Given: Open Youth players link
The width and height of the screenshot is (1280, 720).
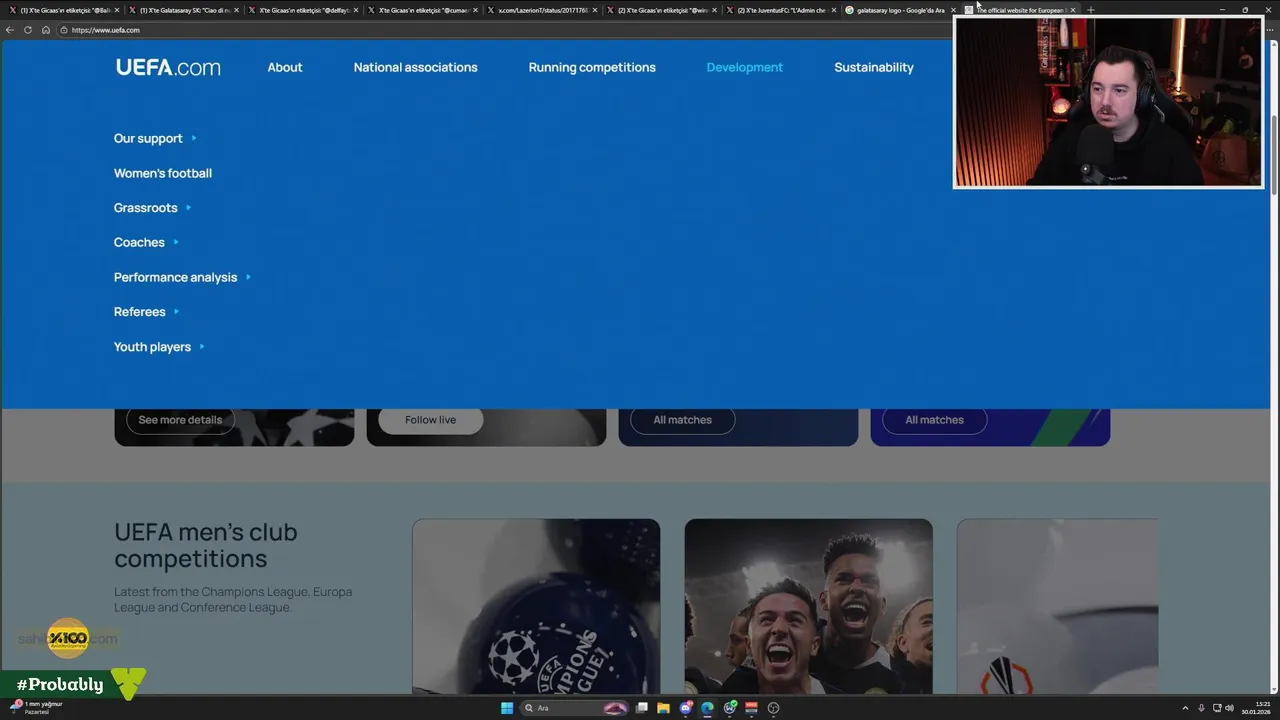Looking at the screenshot, I should click(152, 347).
